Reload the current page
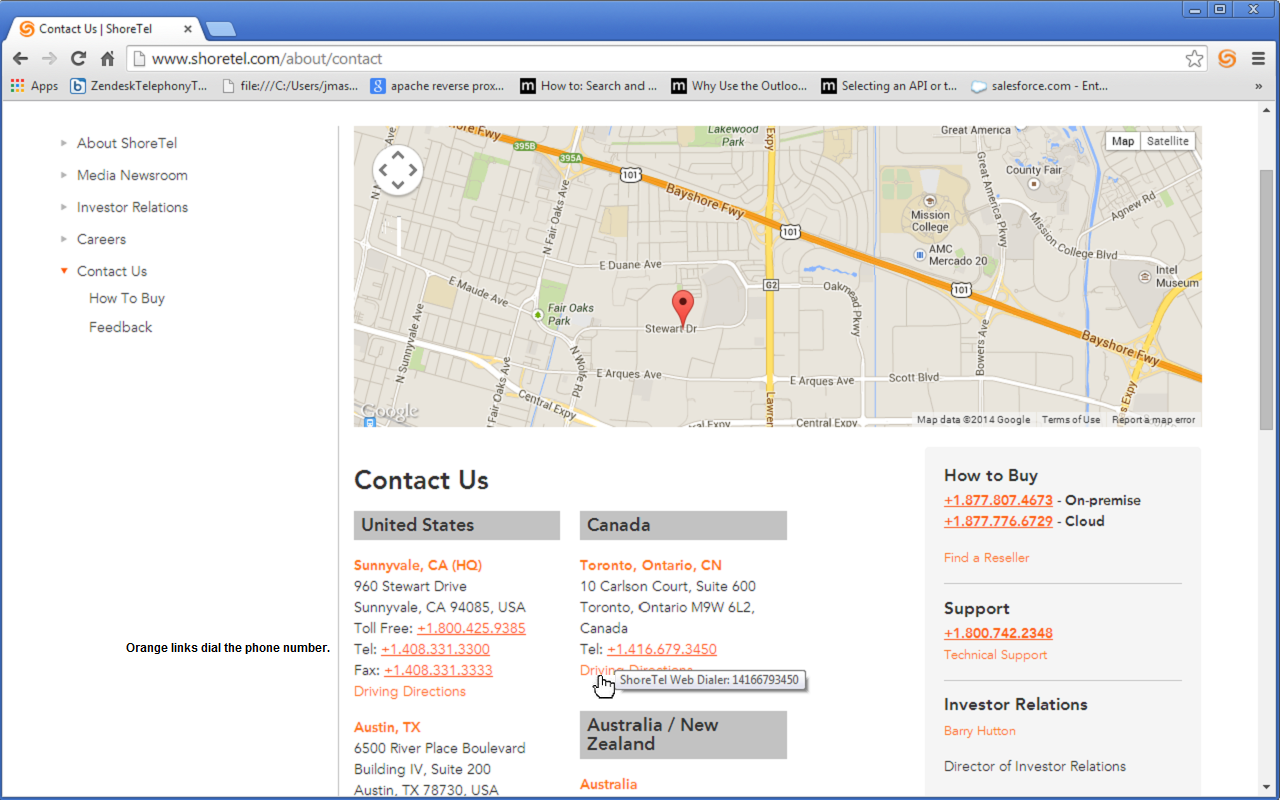Screen dimensions: 1280x800 [x=78, y=59]
